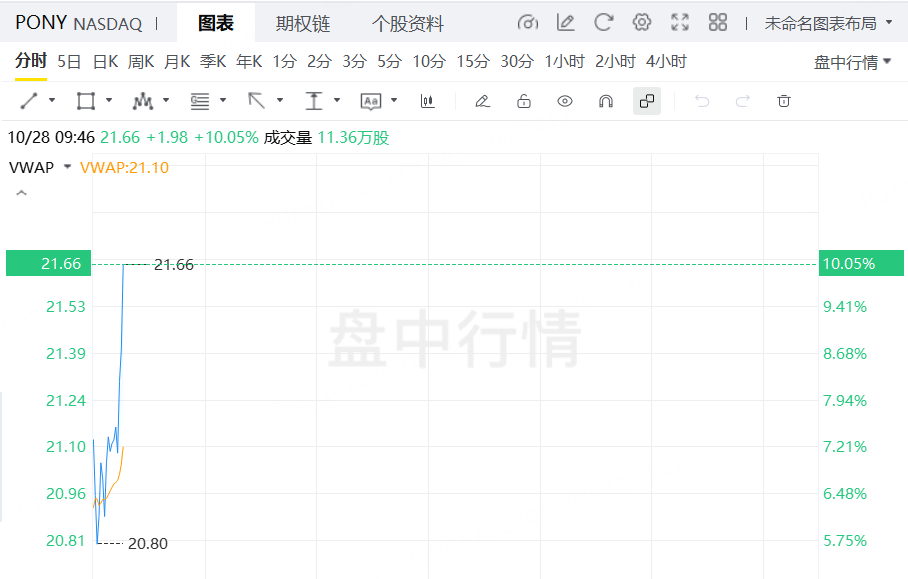The height and width of the screenshot is (579, 908).
Task: Select 30分 timeframe
Action: [x=517, y=61]
